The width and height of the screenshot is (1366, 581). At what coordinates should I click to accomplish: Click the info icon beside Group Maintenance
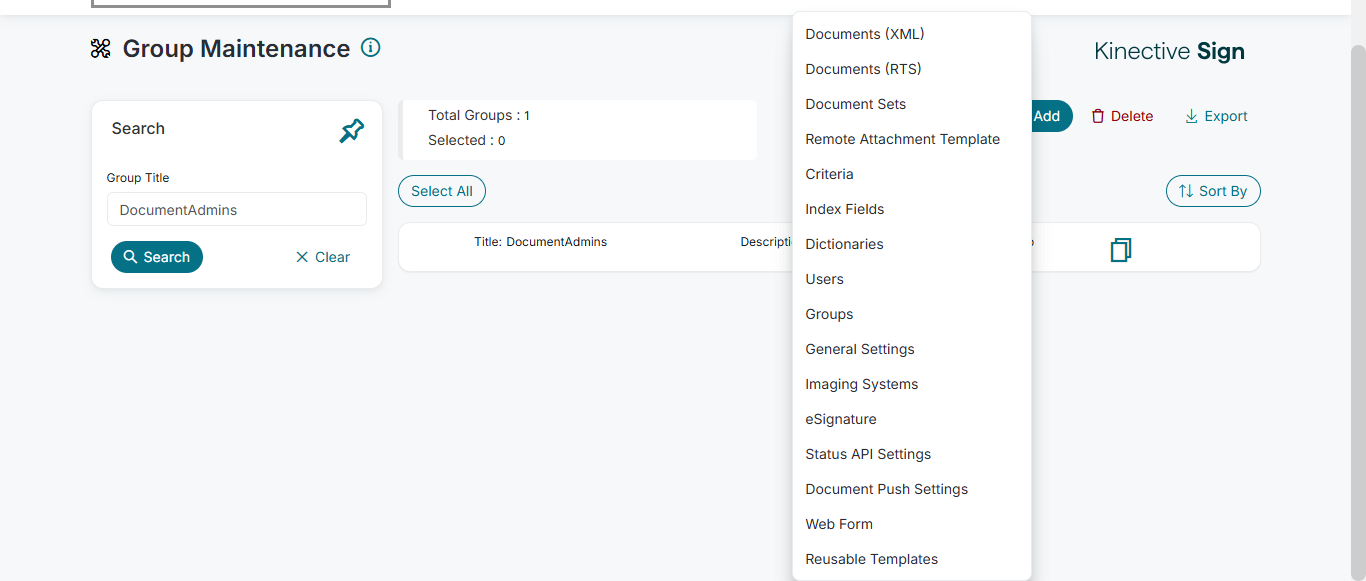(x=371, y=48)
